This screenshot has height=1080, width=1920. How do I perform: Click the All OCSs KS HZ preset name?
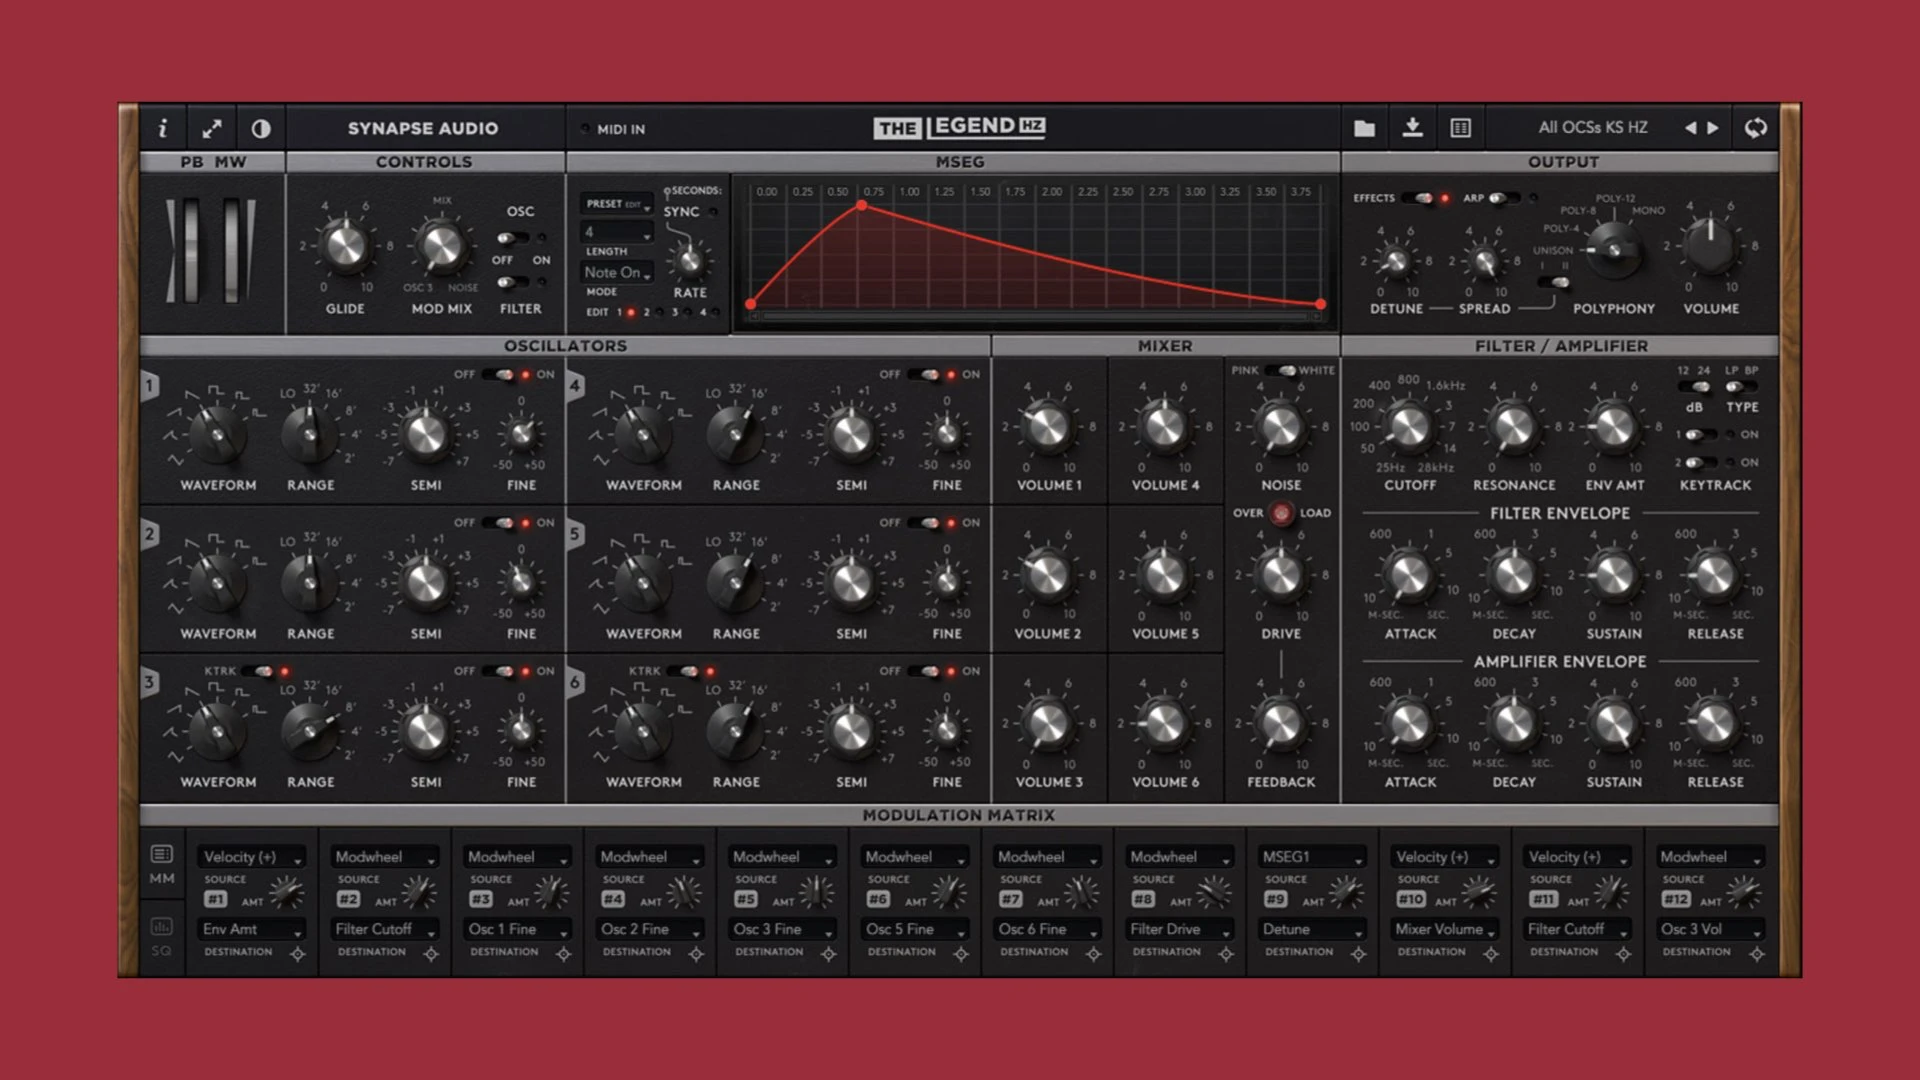tap(1592, 128)
